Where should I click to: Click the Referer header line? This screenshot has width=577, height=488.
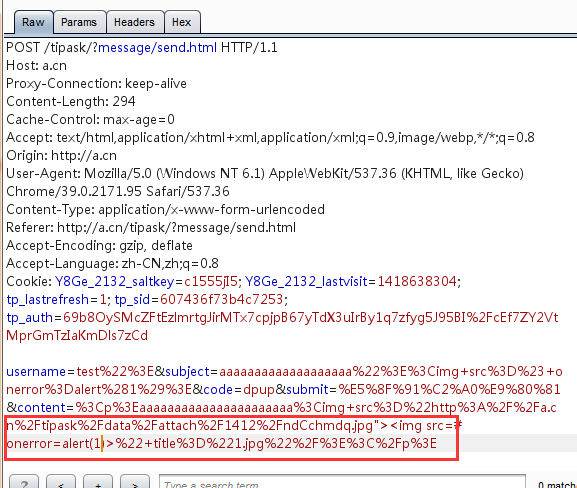coord(151,227)
